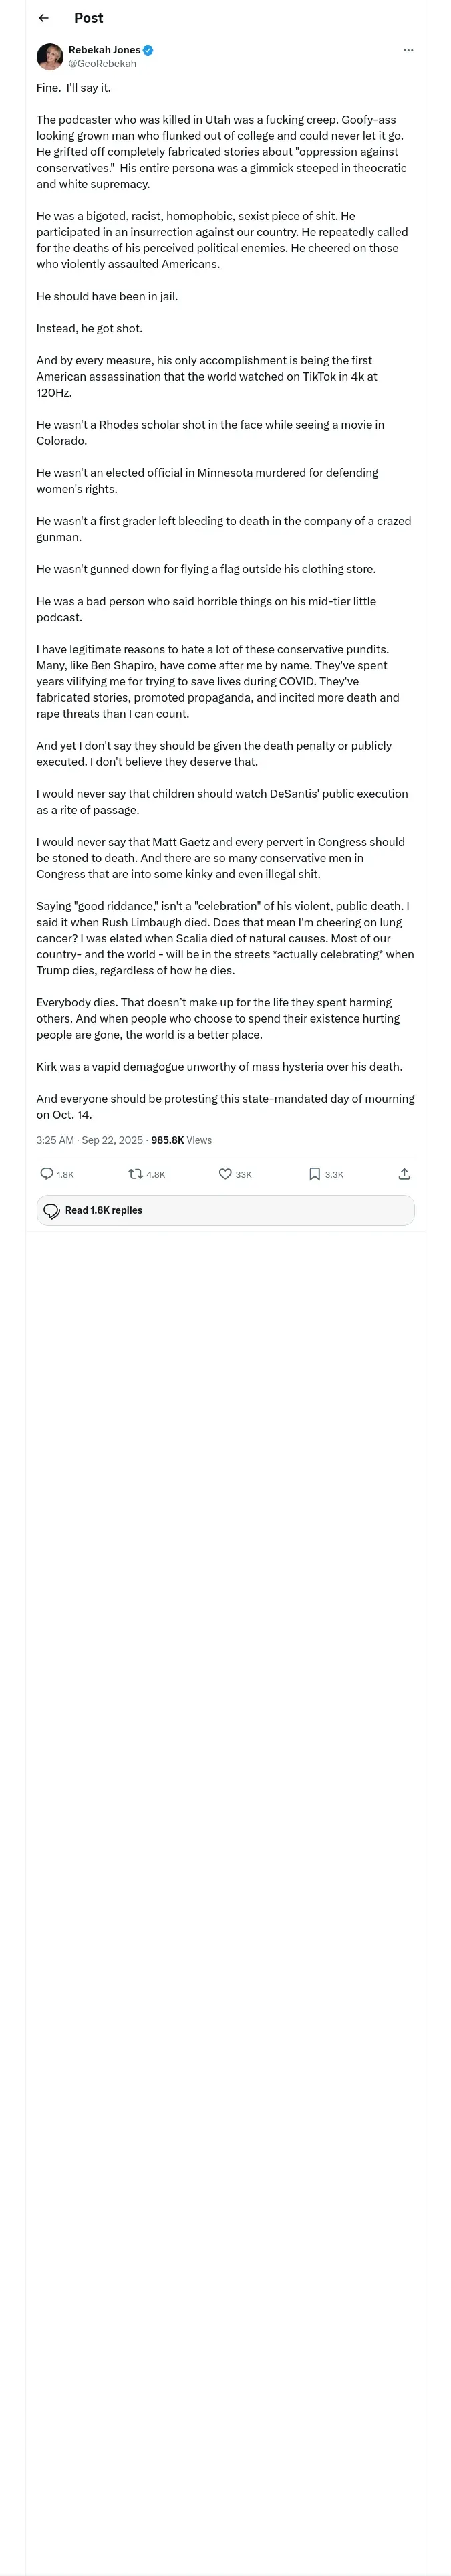
Task: Open the three-dot more options menu
Action: tap(408, 50)
